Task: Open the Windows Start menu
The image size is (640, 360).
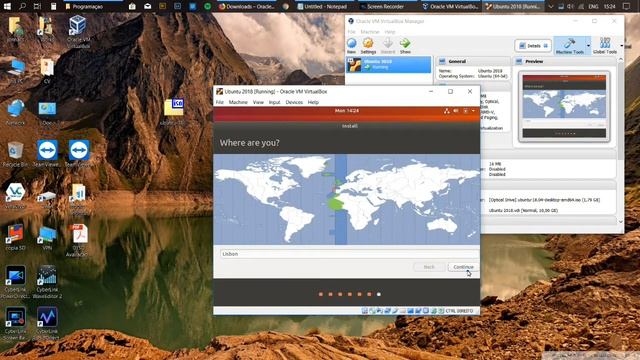Action: [x=7, y=6]
